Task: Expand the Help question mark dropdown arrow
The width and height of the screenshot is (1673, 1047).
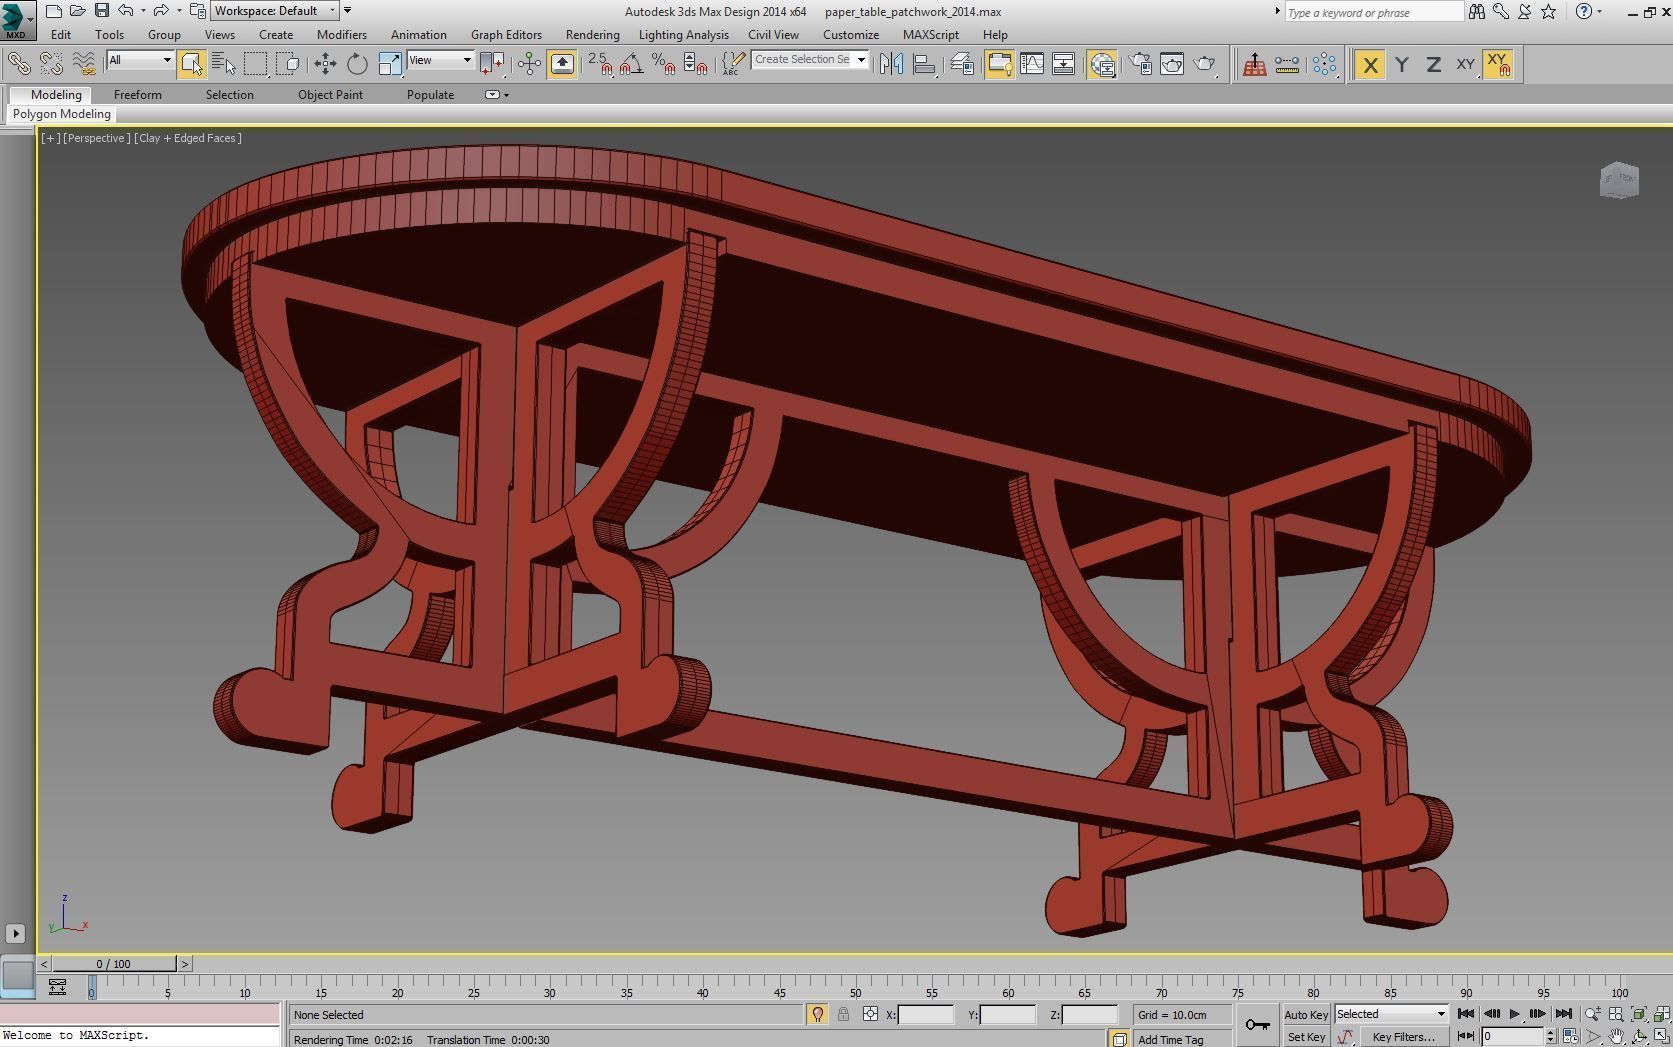Action: [1600, 11]
